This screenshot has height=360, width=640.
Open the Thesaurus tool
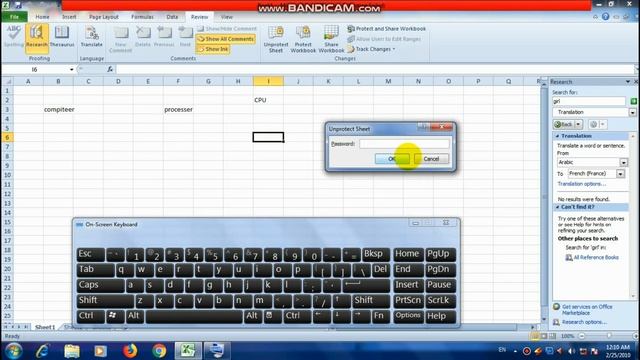(x=62, y=36)
